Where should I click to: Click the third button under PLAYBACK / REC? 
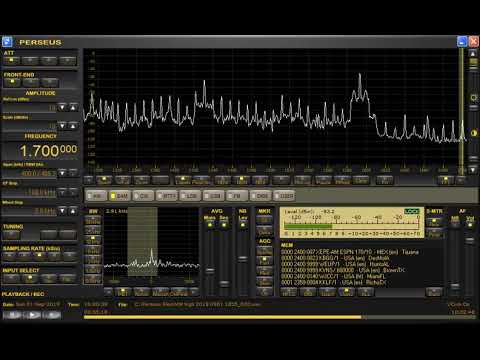[52, 315]
